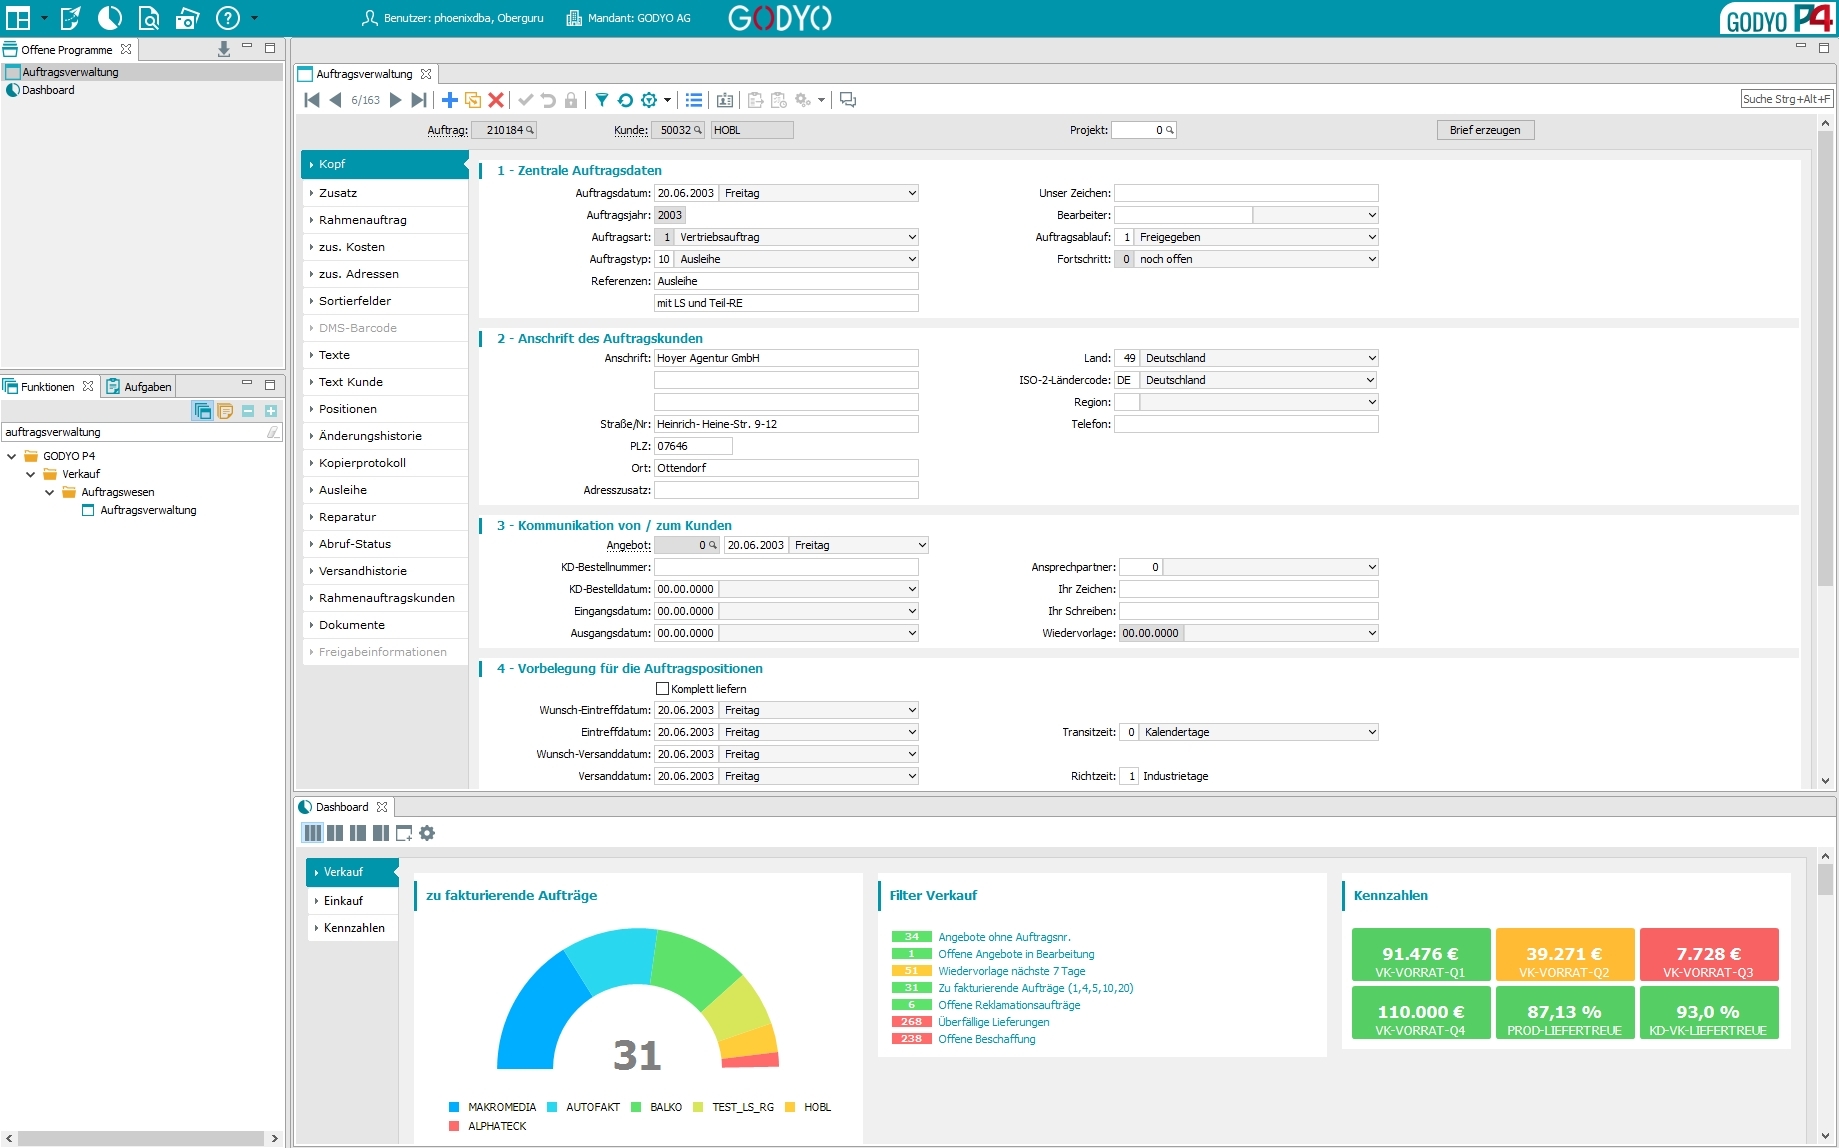
Task: Open the Dashboard pie chart icon in header
Action: [x=110, y=18]
